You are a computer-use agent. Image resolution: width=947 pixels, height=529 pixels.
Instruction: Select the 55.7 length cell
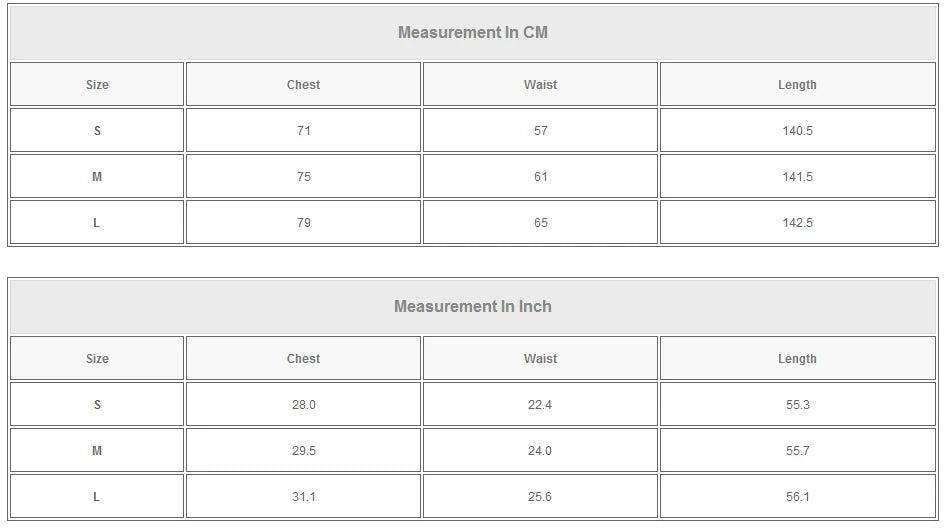[x=797, y=451]
